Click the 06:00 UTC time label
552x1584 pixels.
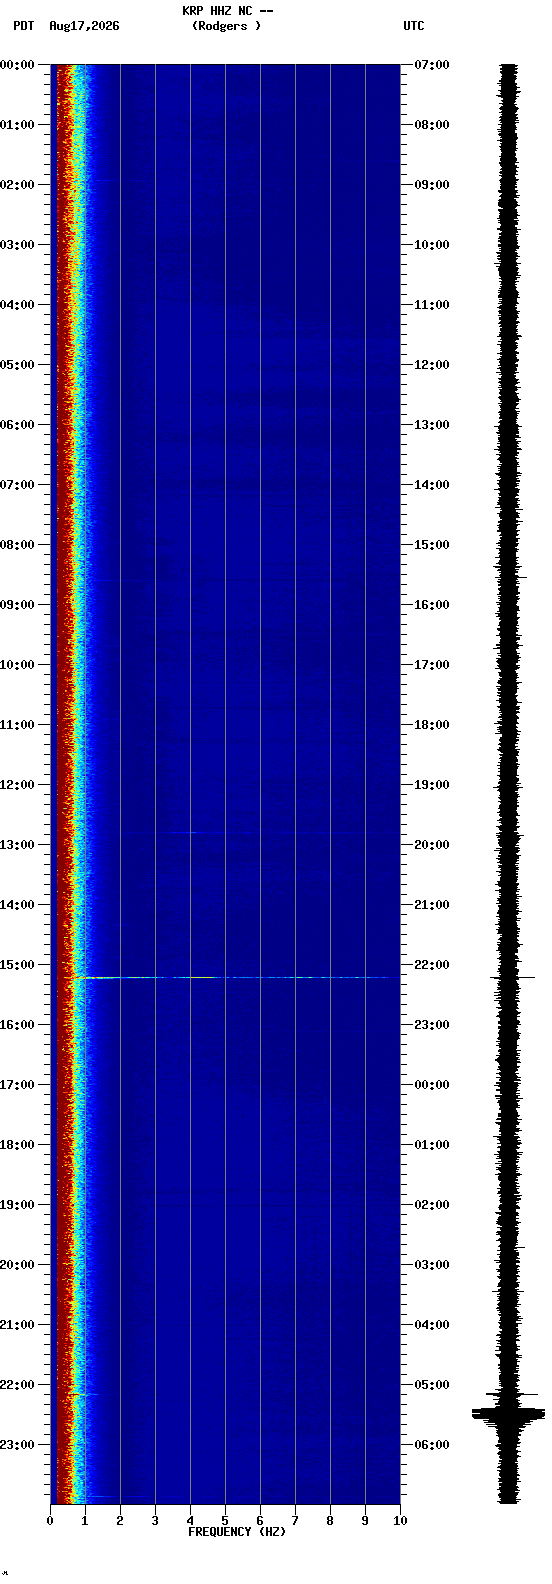pyautogui.click(x=432, y=1445)
